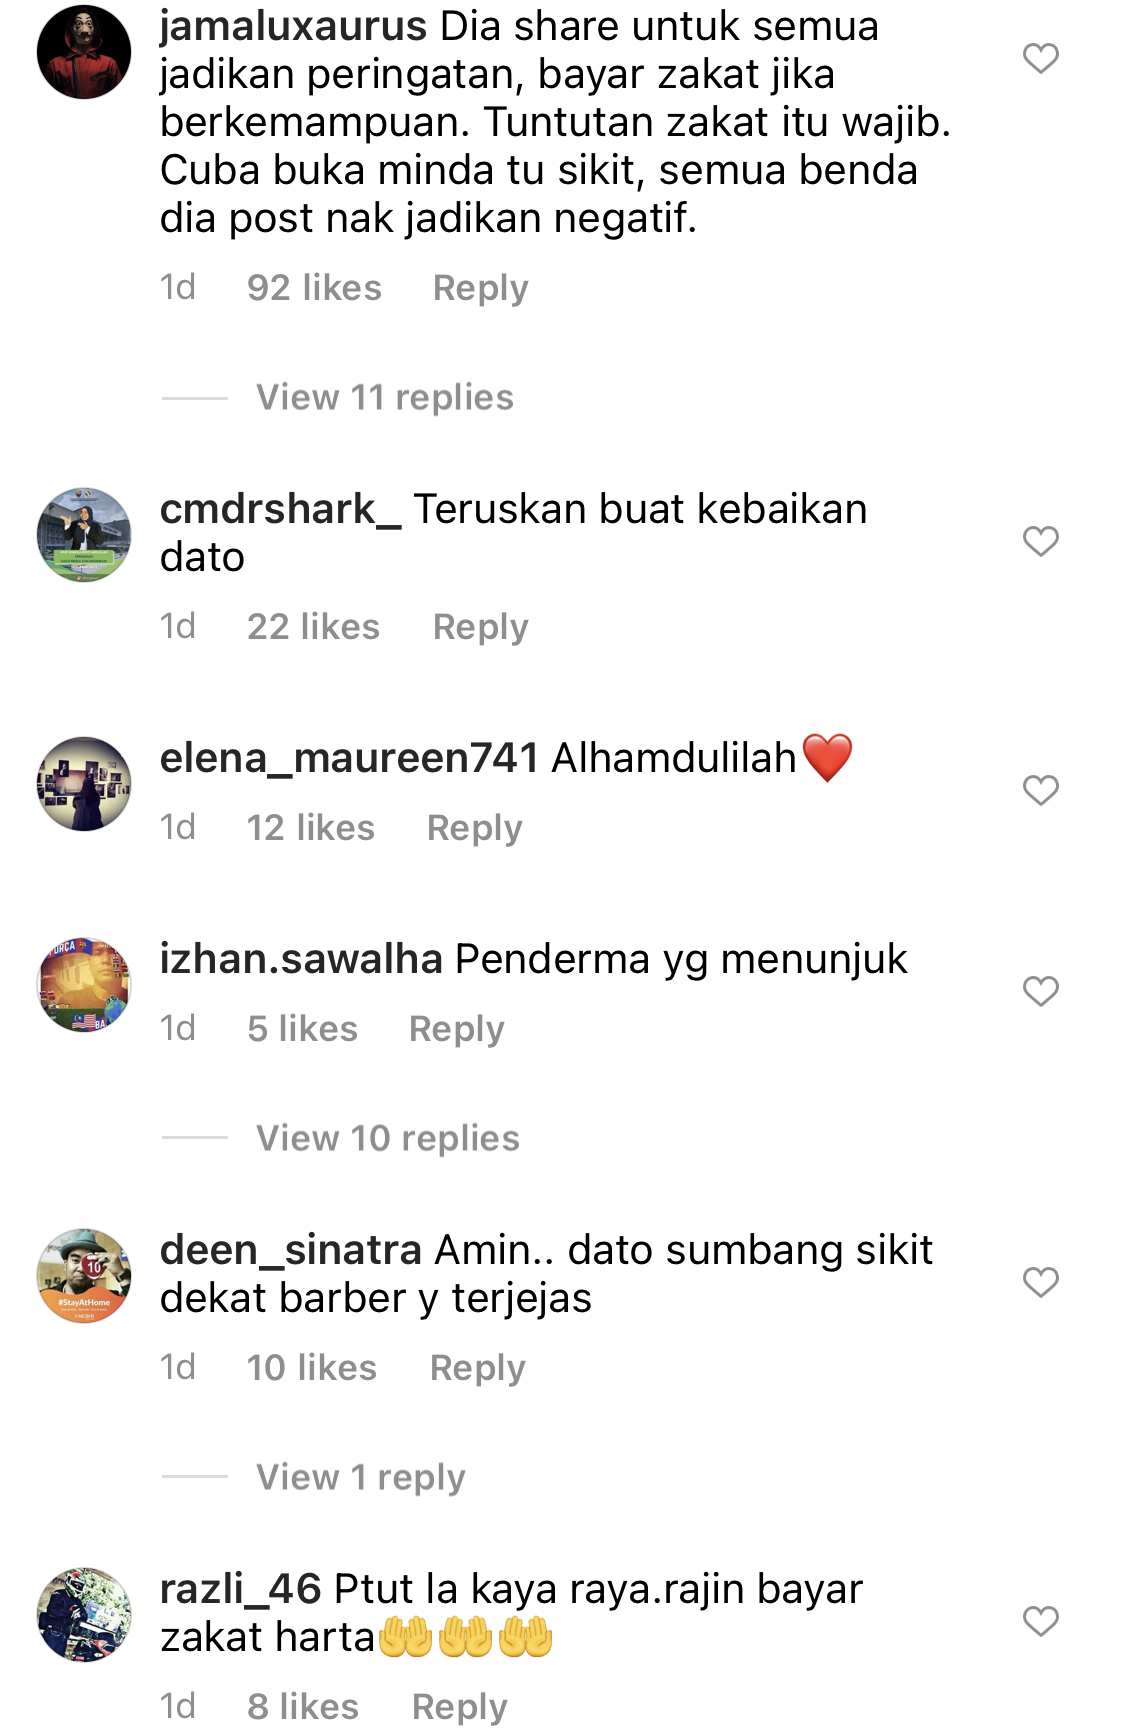Like deen_sinatra's comment
This screenshot has width=1125, height=1732.
pyautogui.click(x=1040, y=1282)
